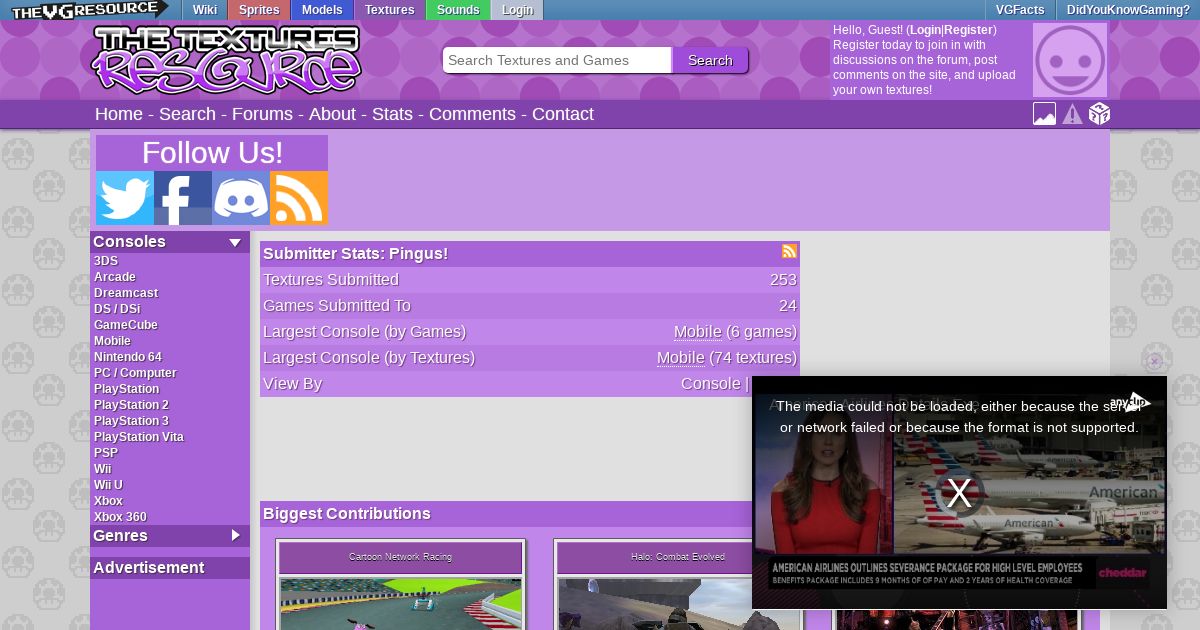This screenshot has width=1200, height=630.
Task: Open the orange RSS feed icon under Follow Us
Action: (299, 198)
